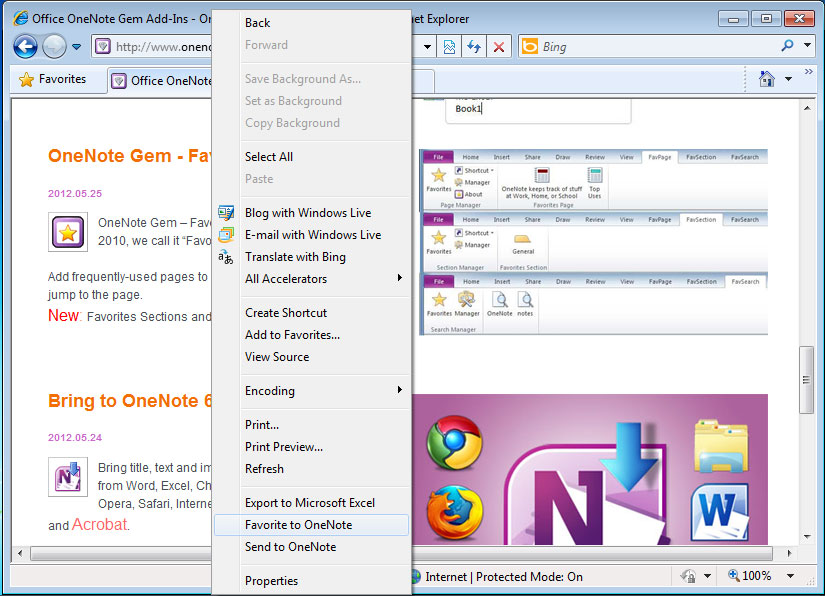The height and width of the screenshot is (596, 825).
Task: Open Favorites star button
Action: click(52, 79)
